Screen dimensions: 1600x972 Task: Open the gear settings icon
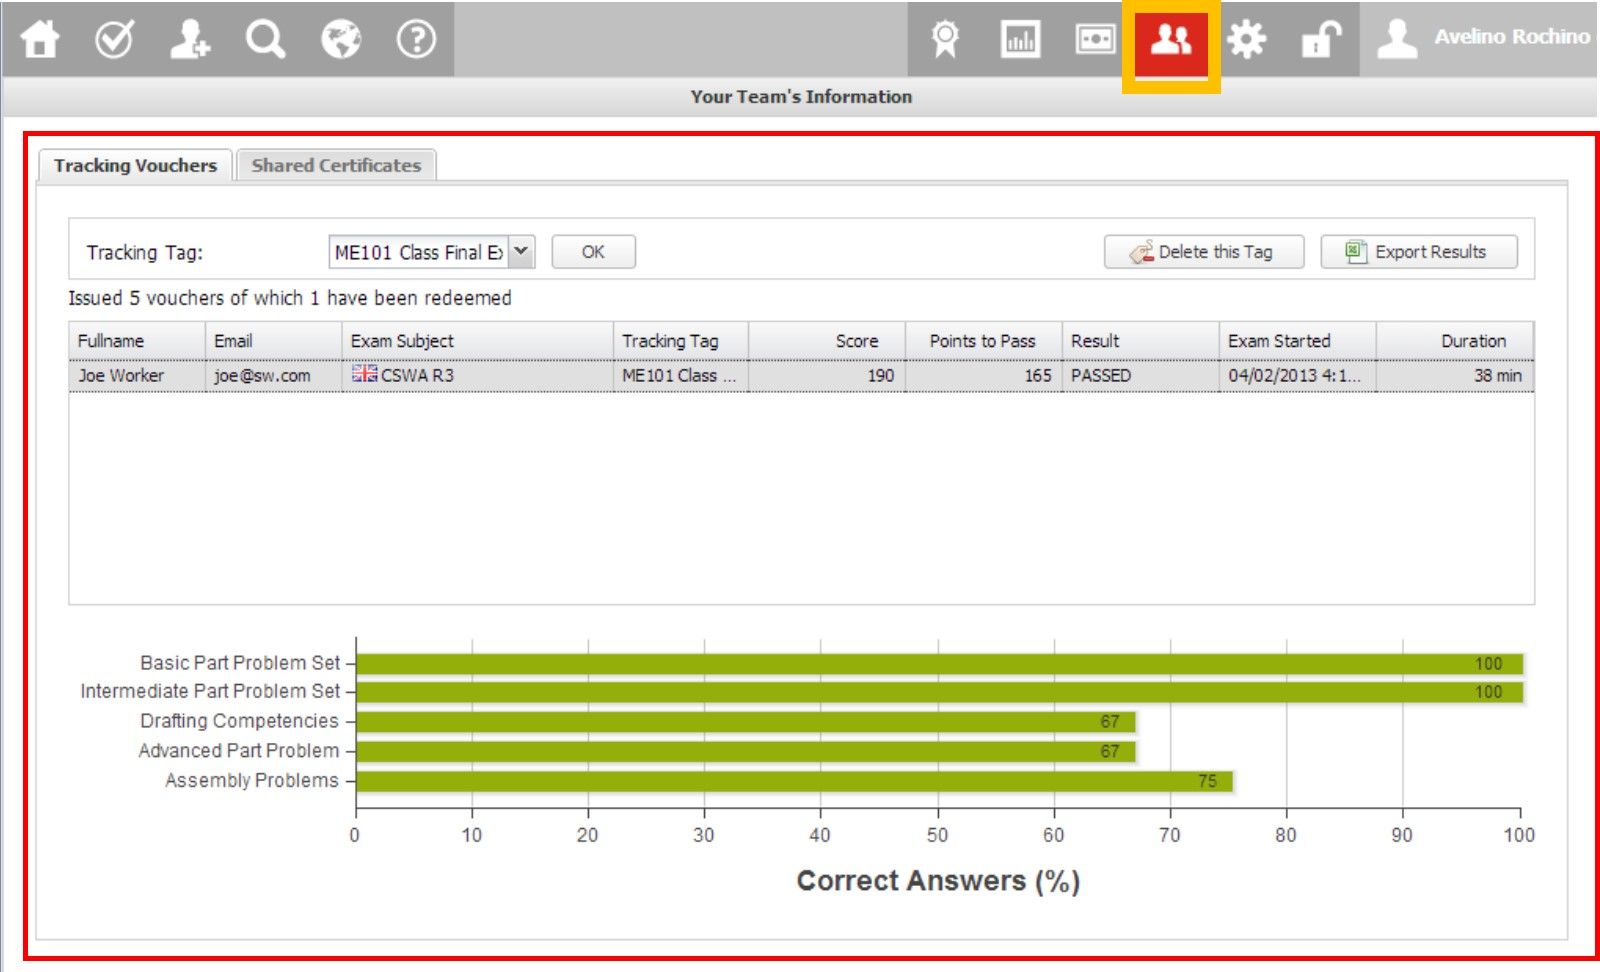coord(1246,40)
